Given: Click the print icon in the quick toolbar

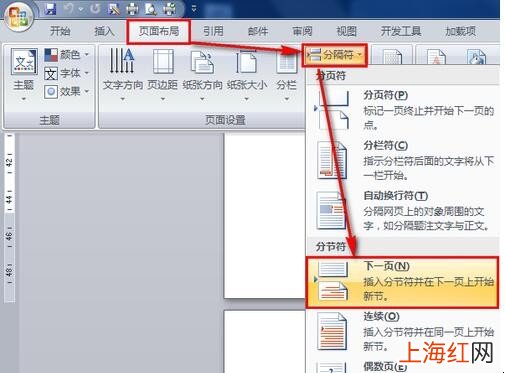Looking at the screenshot, I should point(132,9).
